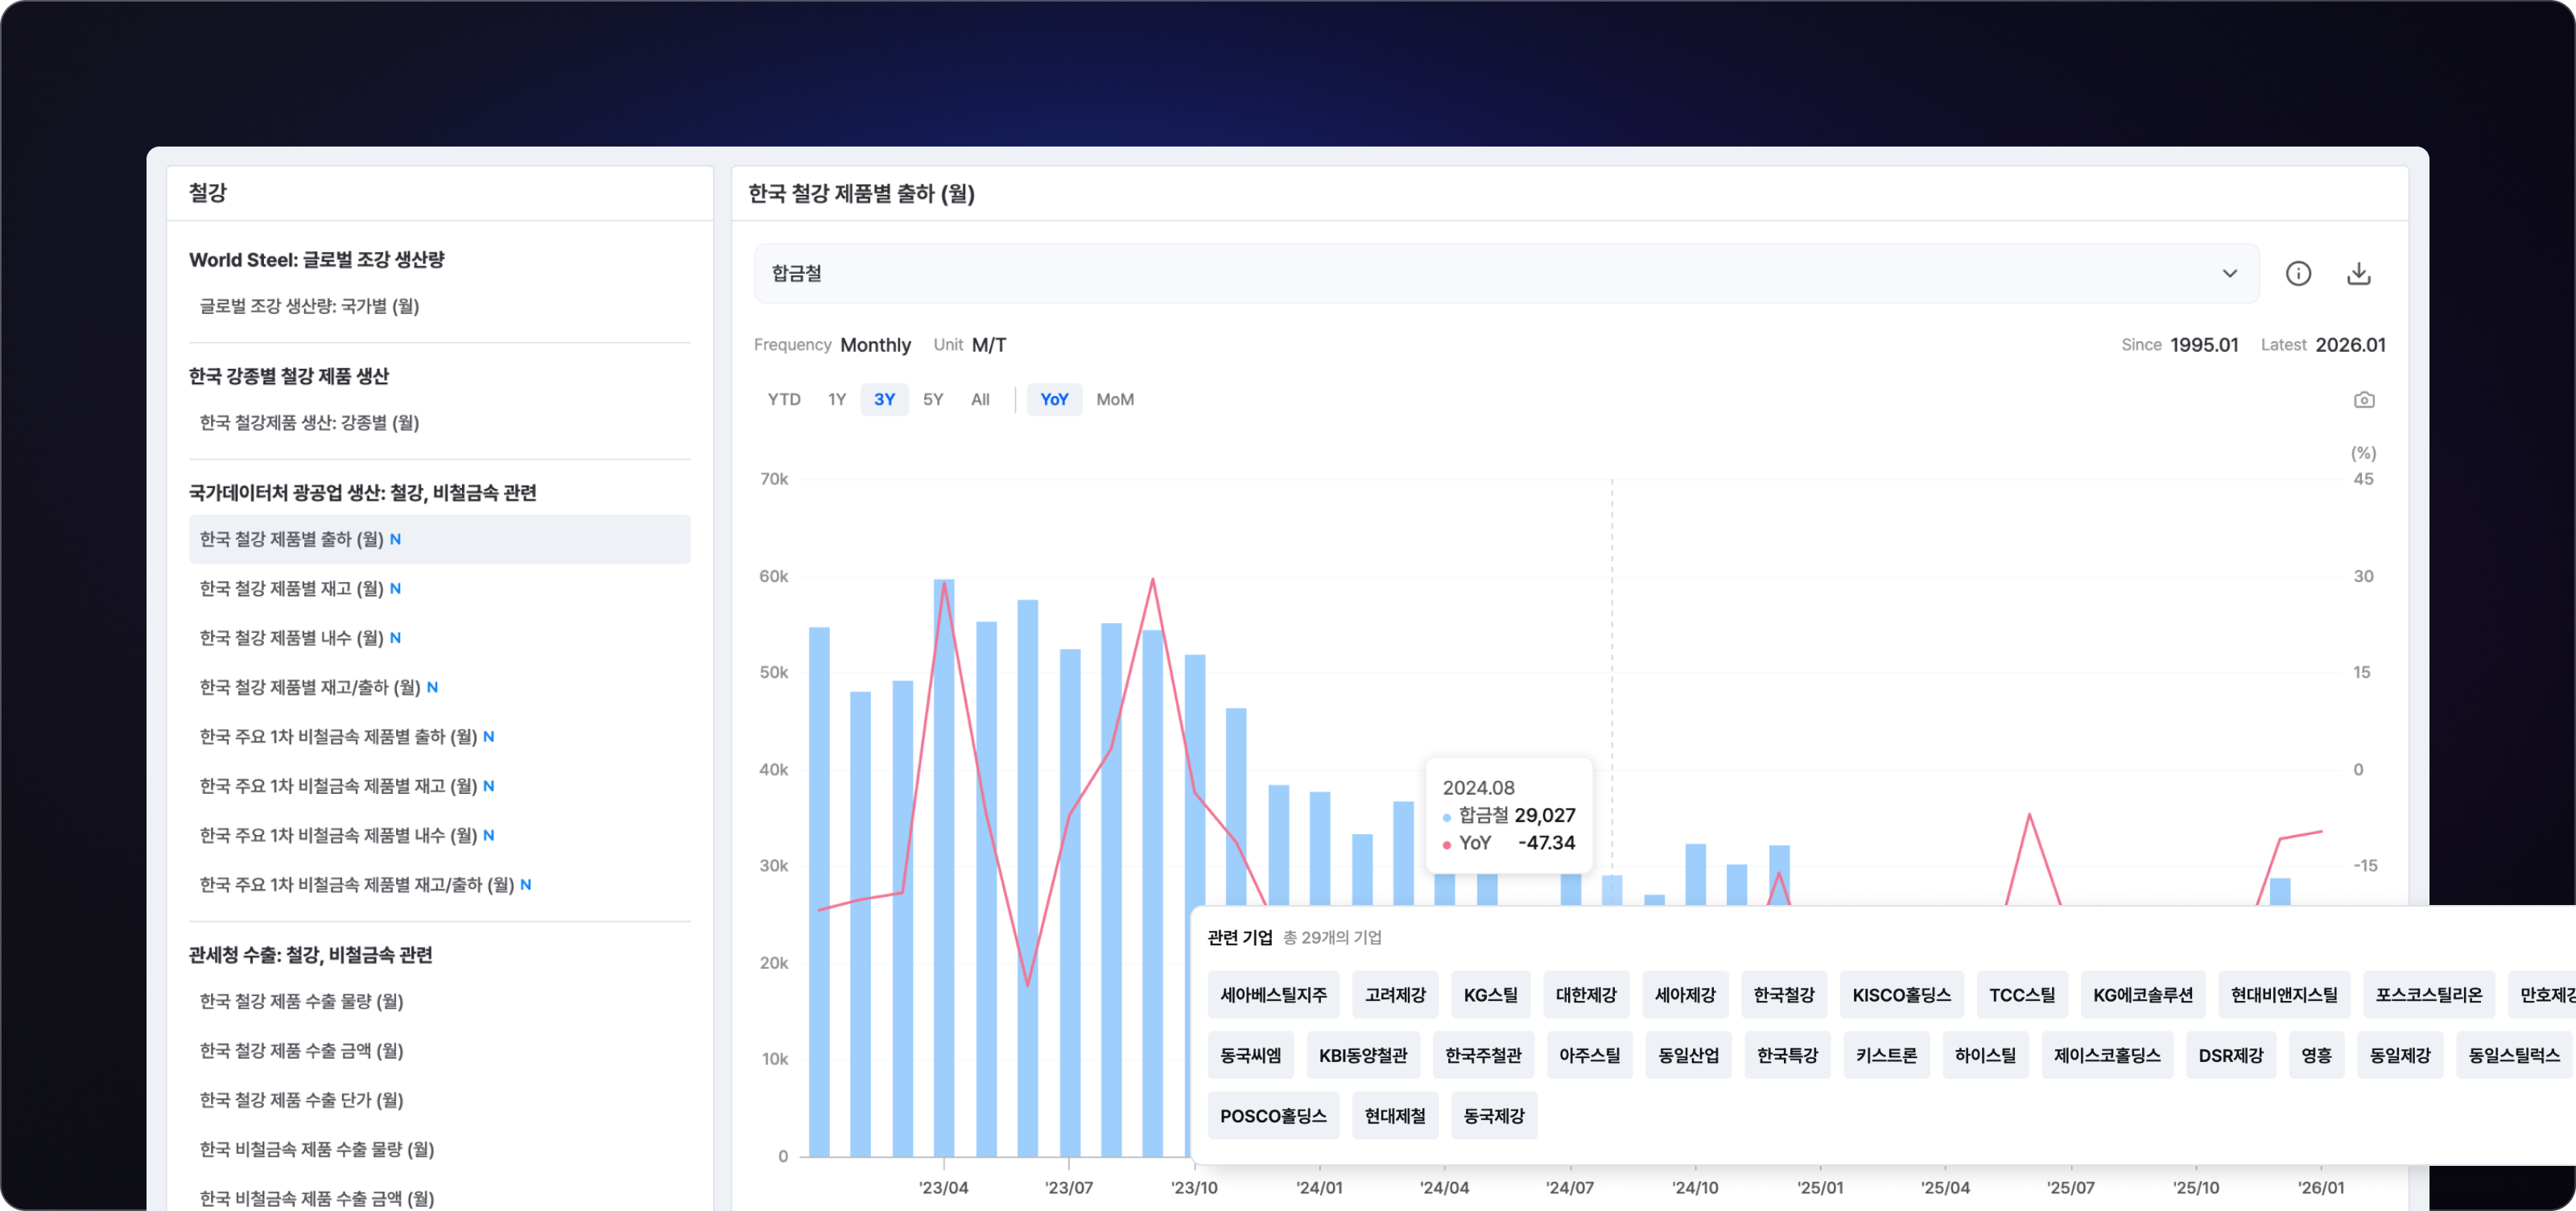Click the camera screenshot icon
This screenshot has width=2576, height=1211.
coord(2363,400)
